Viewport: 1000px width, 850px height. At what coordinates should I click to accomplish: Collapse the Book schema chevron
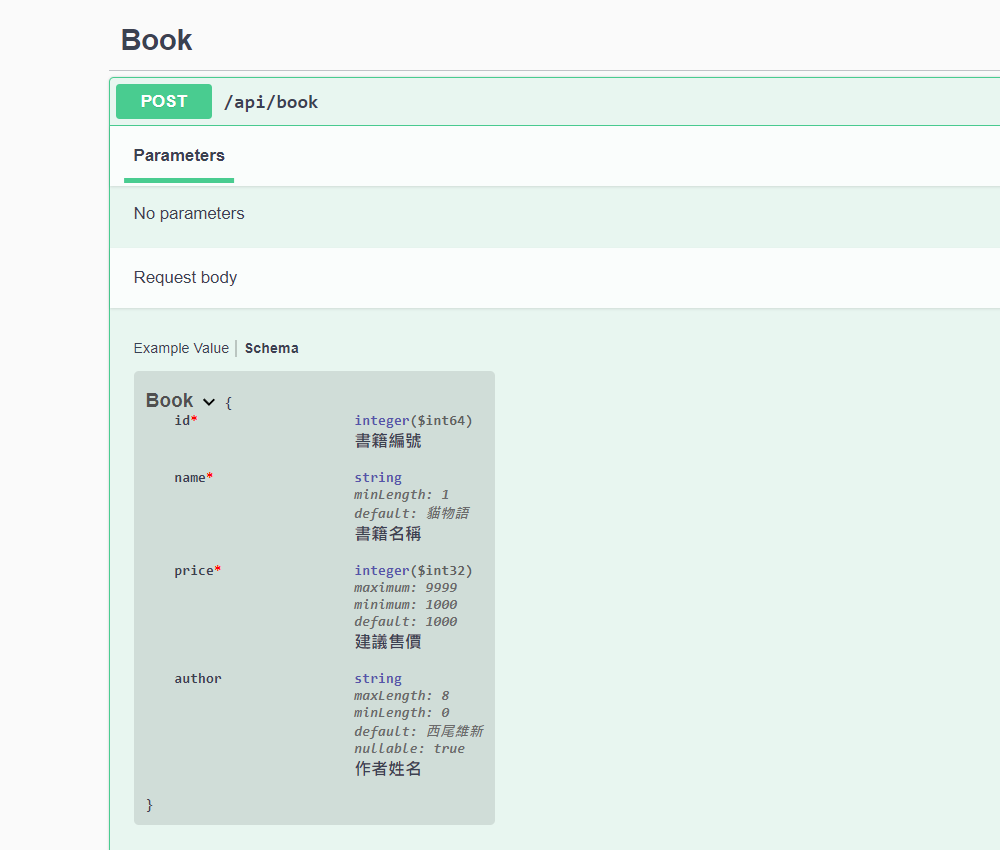click(209, 402)
